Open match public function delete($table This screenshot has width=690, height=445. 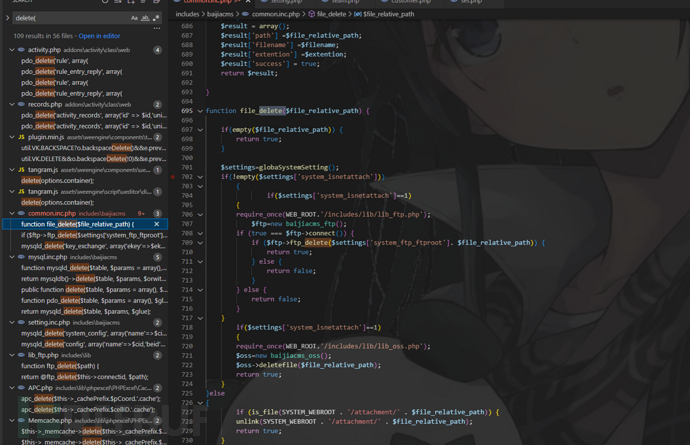94,290
